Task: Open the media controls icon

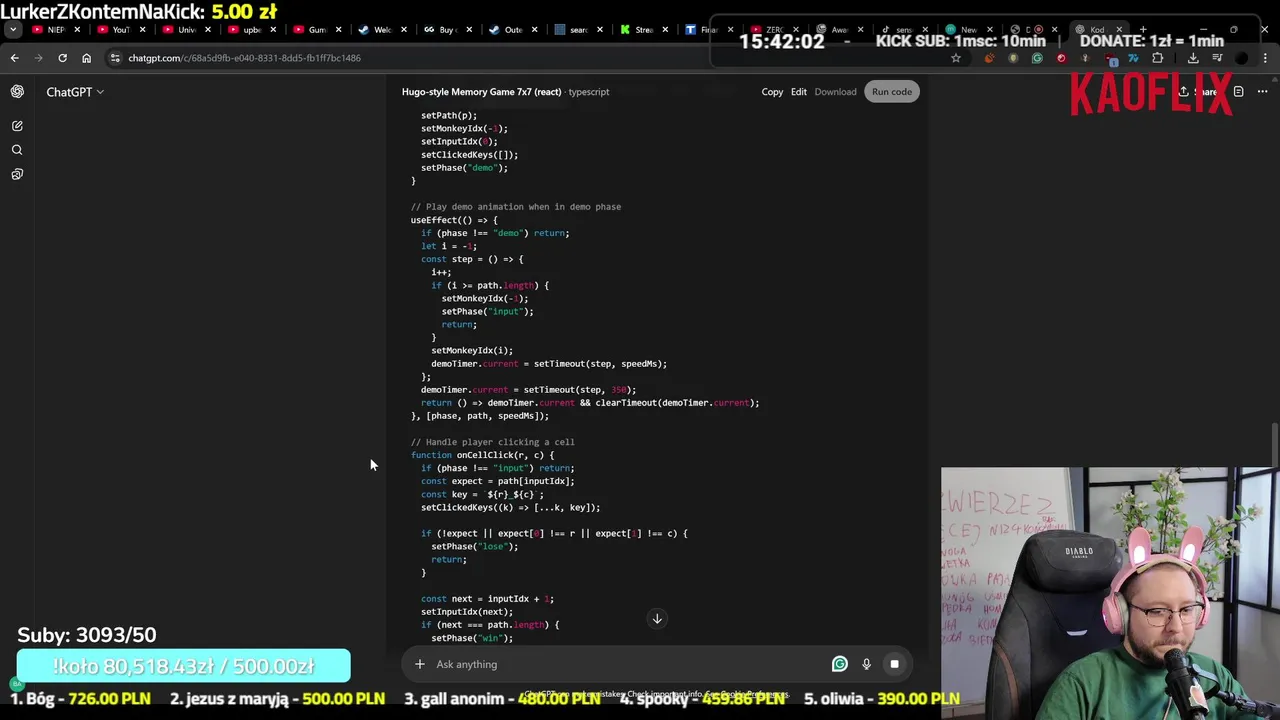Action: (1217, 58)
